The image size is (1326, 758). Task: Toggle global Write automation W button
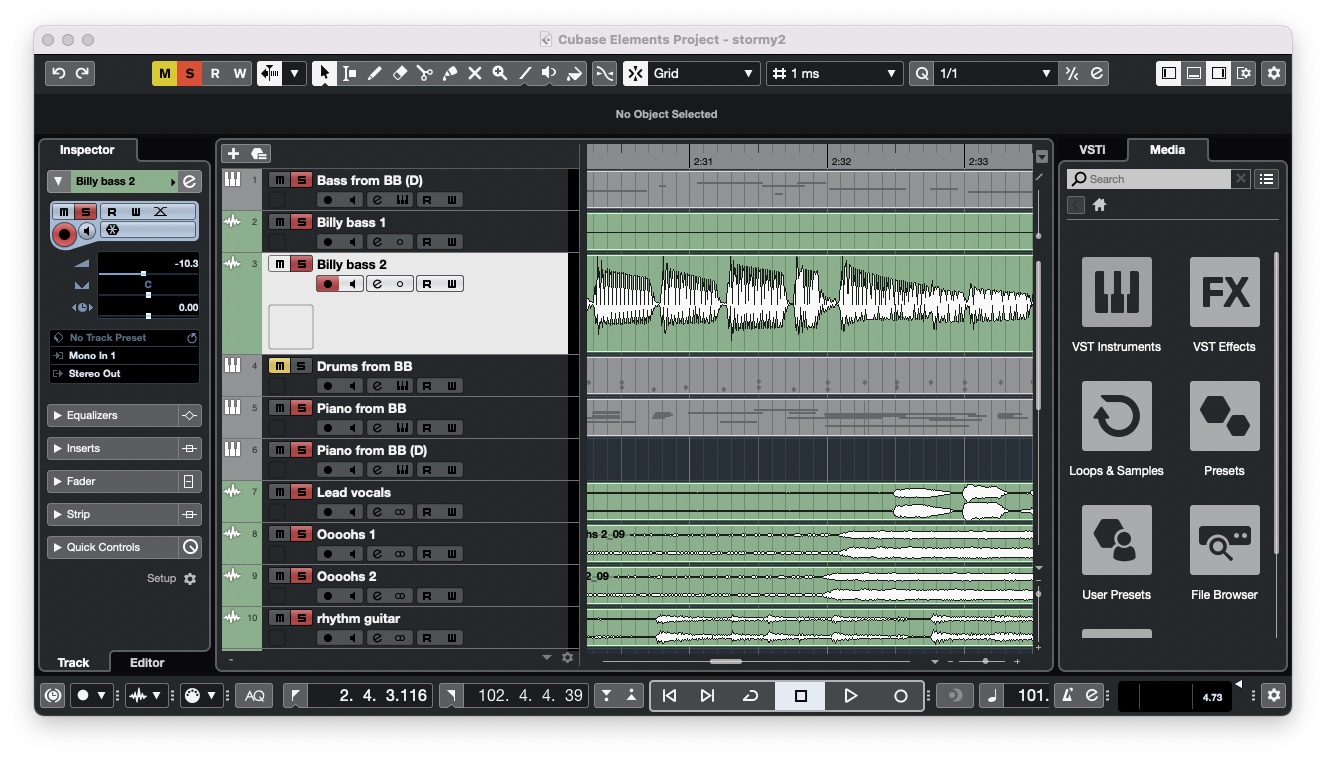click(x=239, y=74)
